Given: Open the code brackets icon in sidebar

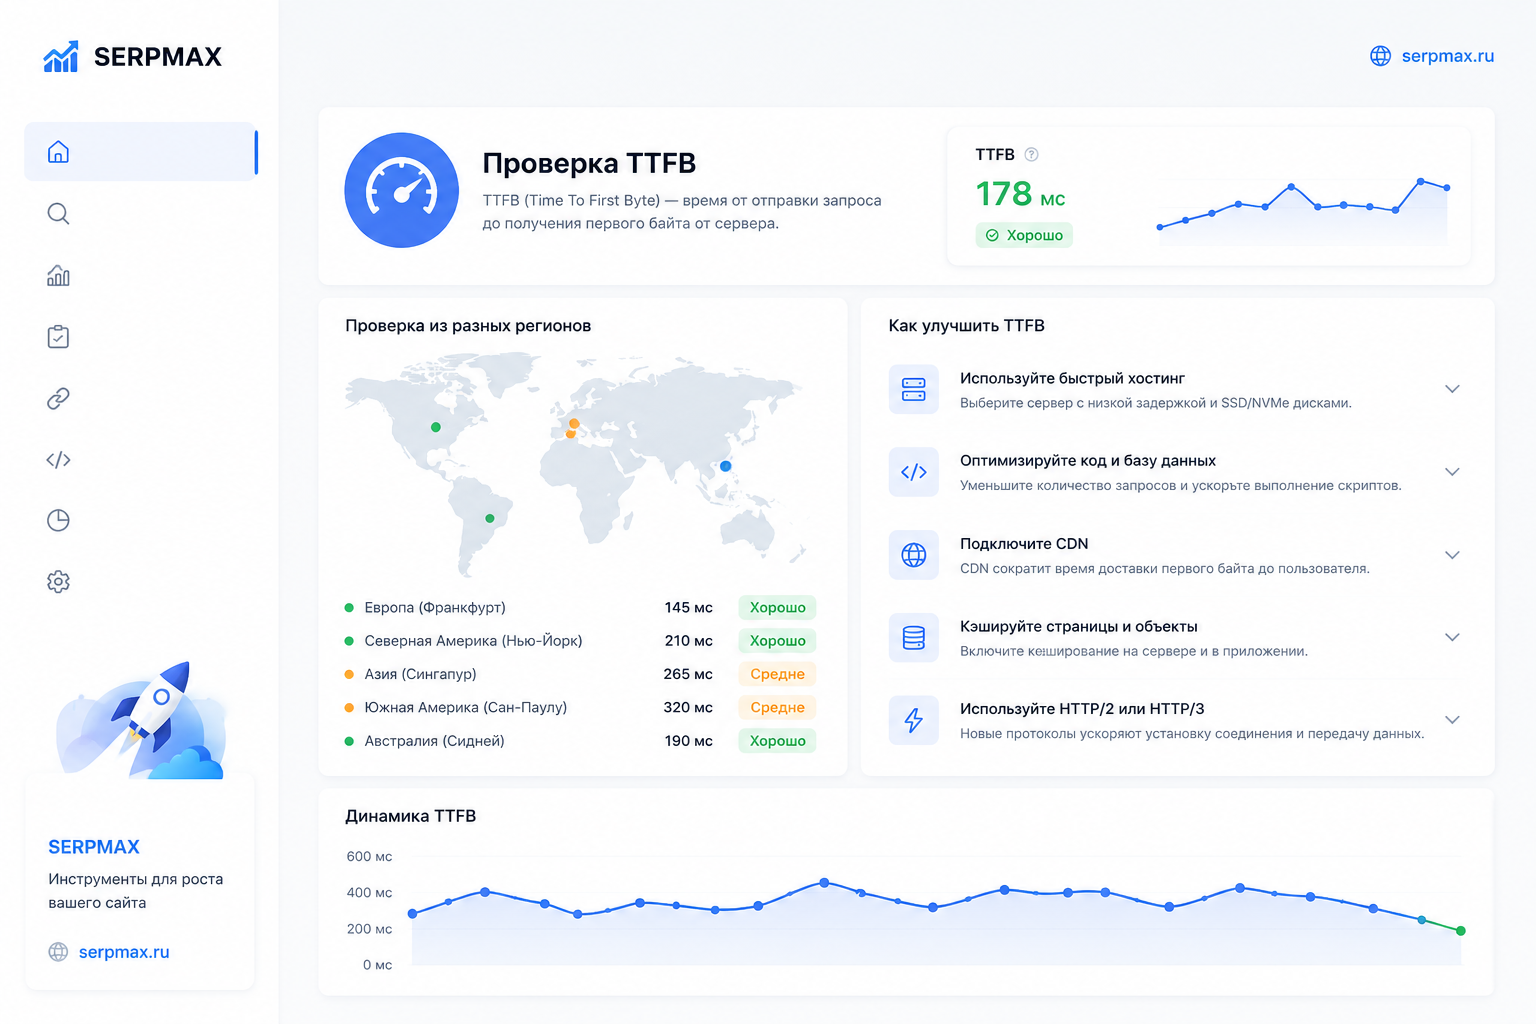Looking at the screenshot, I should (58, 460).
